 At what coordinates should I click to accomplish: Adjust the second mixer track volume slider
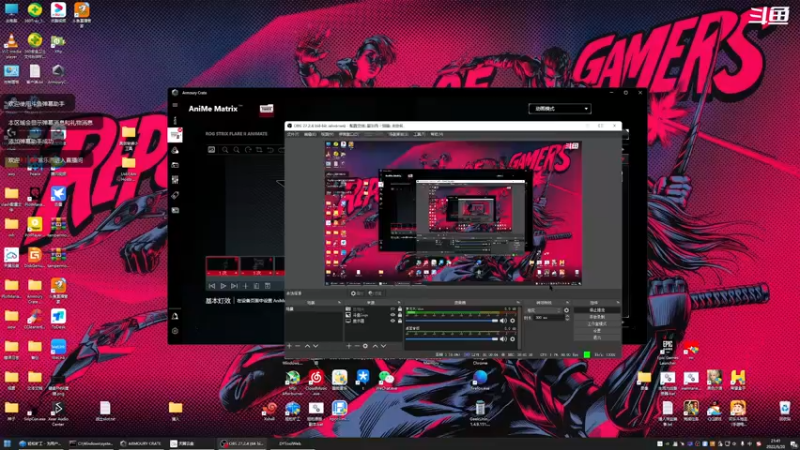(452, 339)
